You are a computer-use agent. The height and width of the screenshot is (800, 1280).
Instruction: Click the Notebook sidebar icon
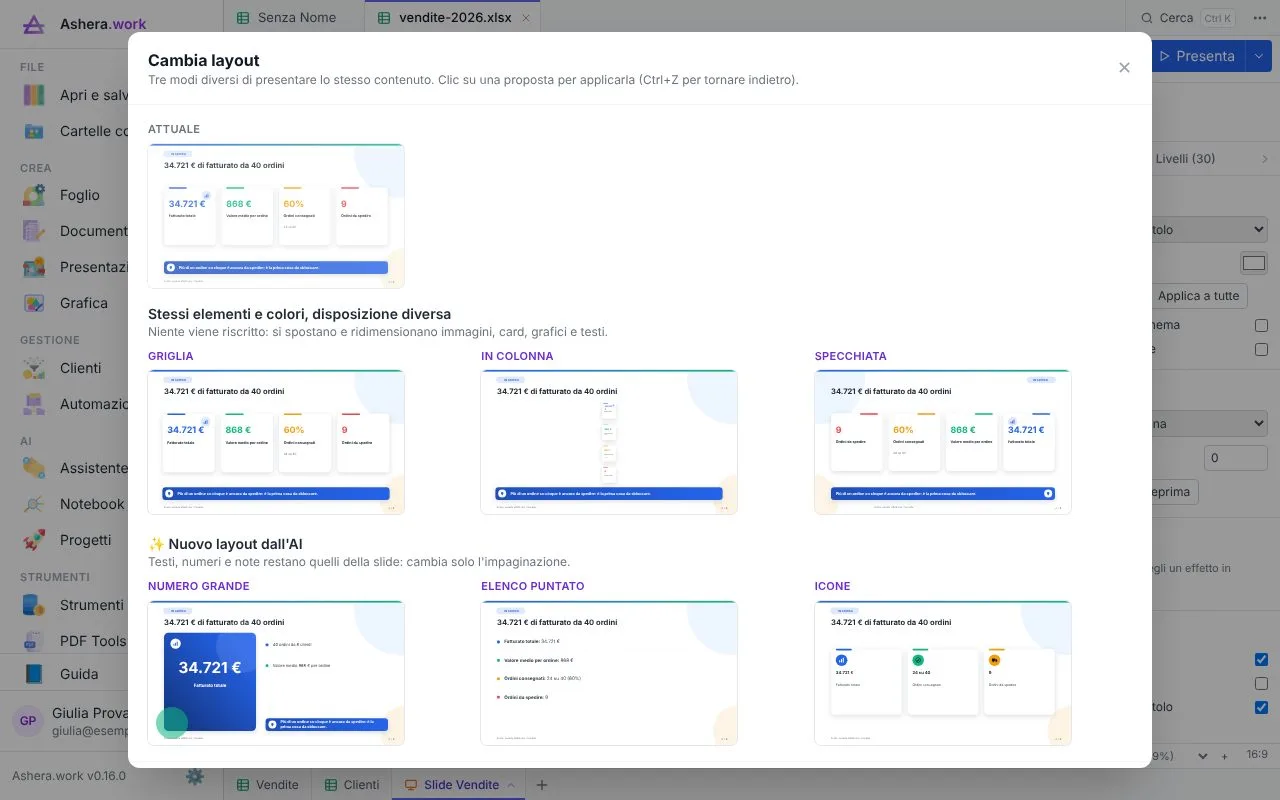click(34, 504)
